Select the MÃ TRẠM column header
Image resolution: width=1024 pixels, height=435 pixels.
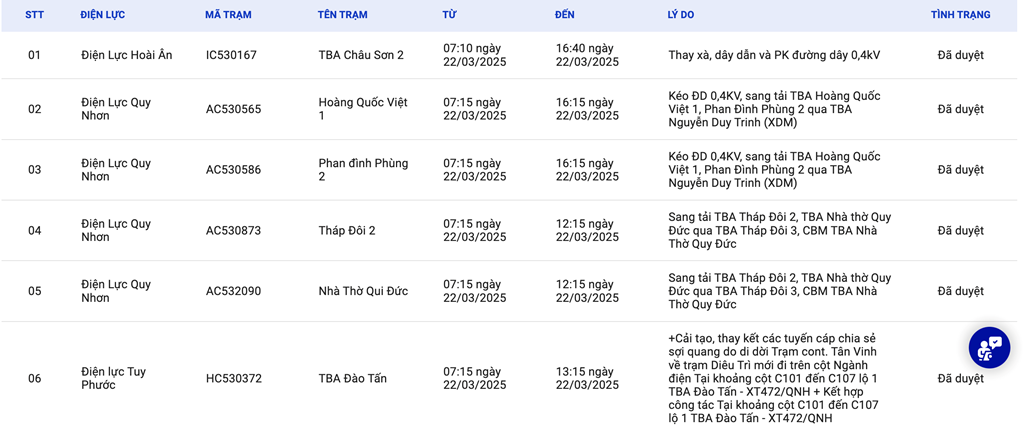click(x=228, y=15)
